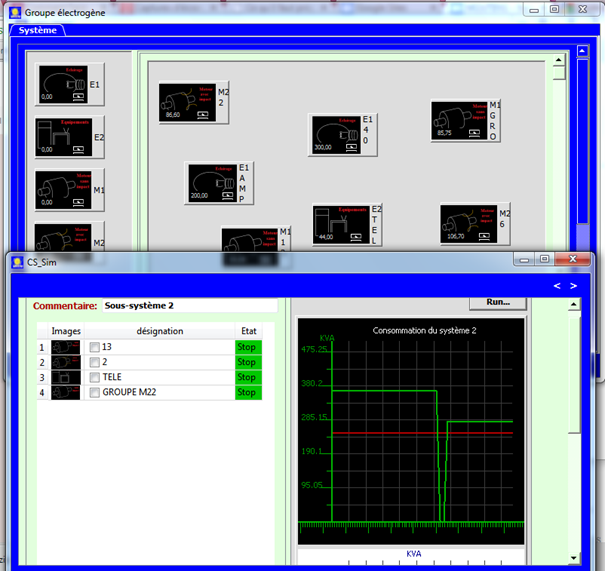Click the désignation column header
The width and height of the screenshot is (605, 571).
160,331
